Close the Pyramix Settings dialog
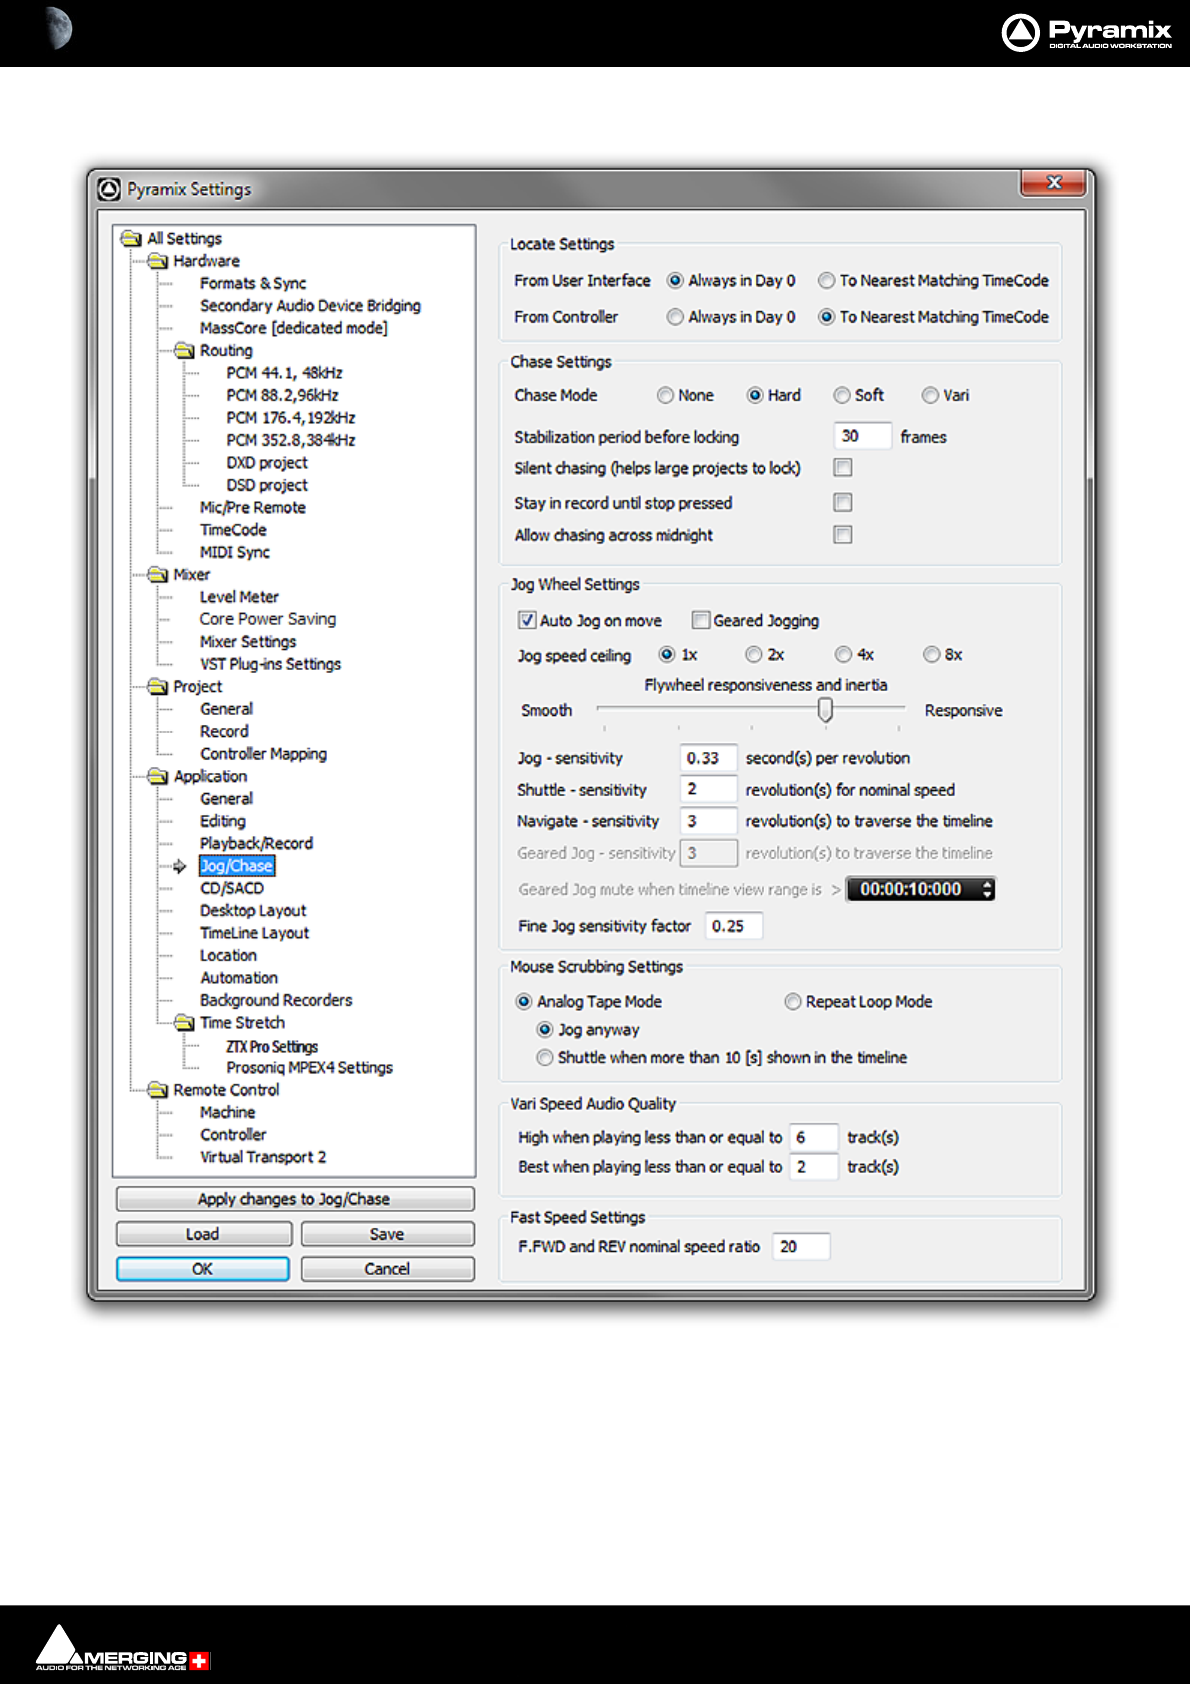 click(x=1053, y=182)
